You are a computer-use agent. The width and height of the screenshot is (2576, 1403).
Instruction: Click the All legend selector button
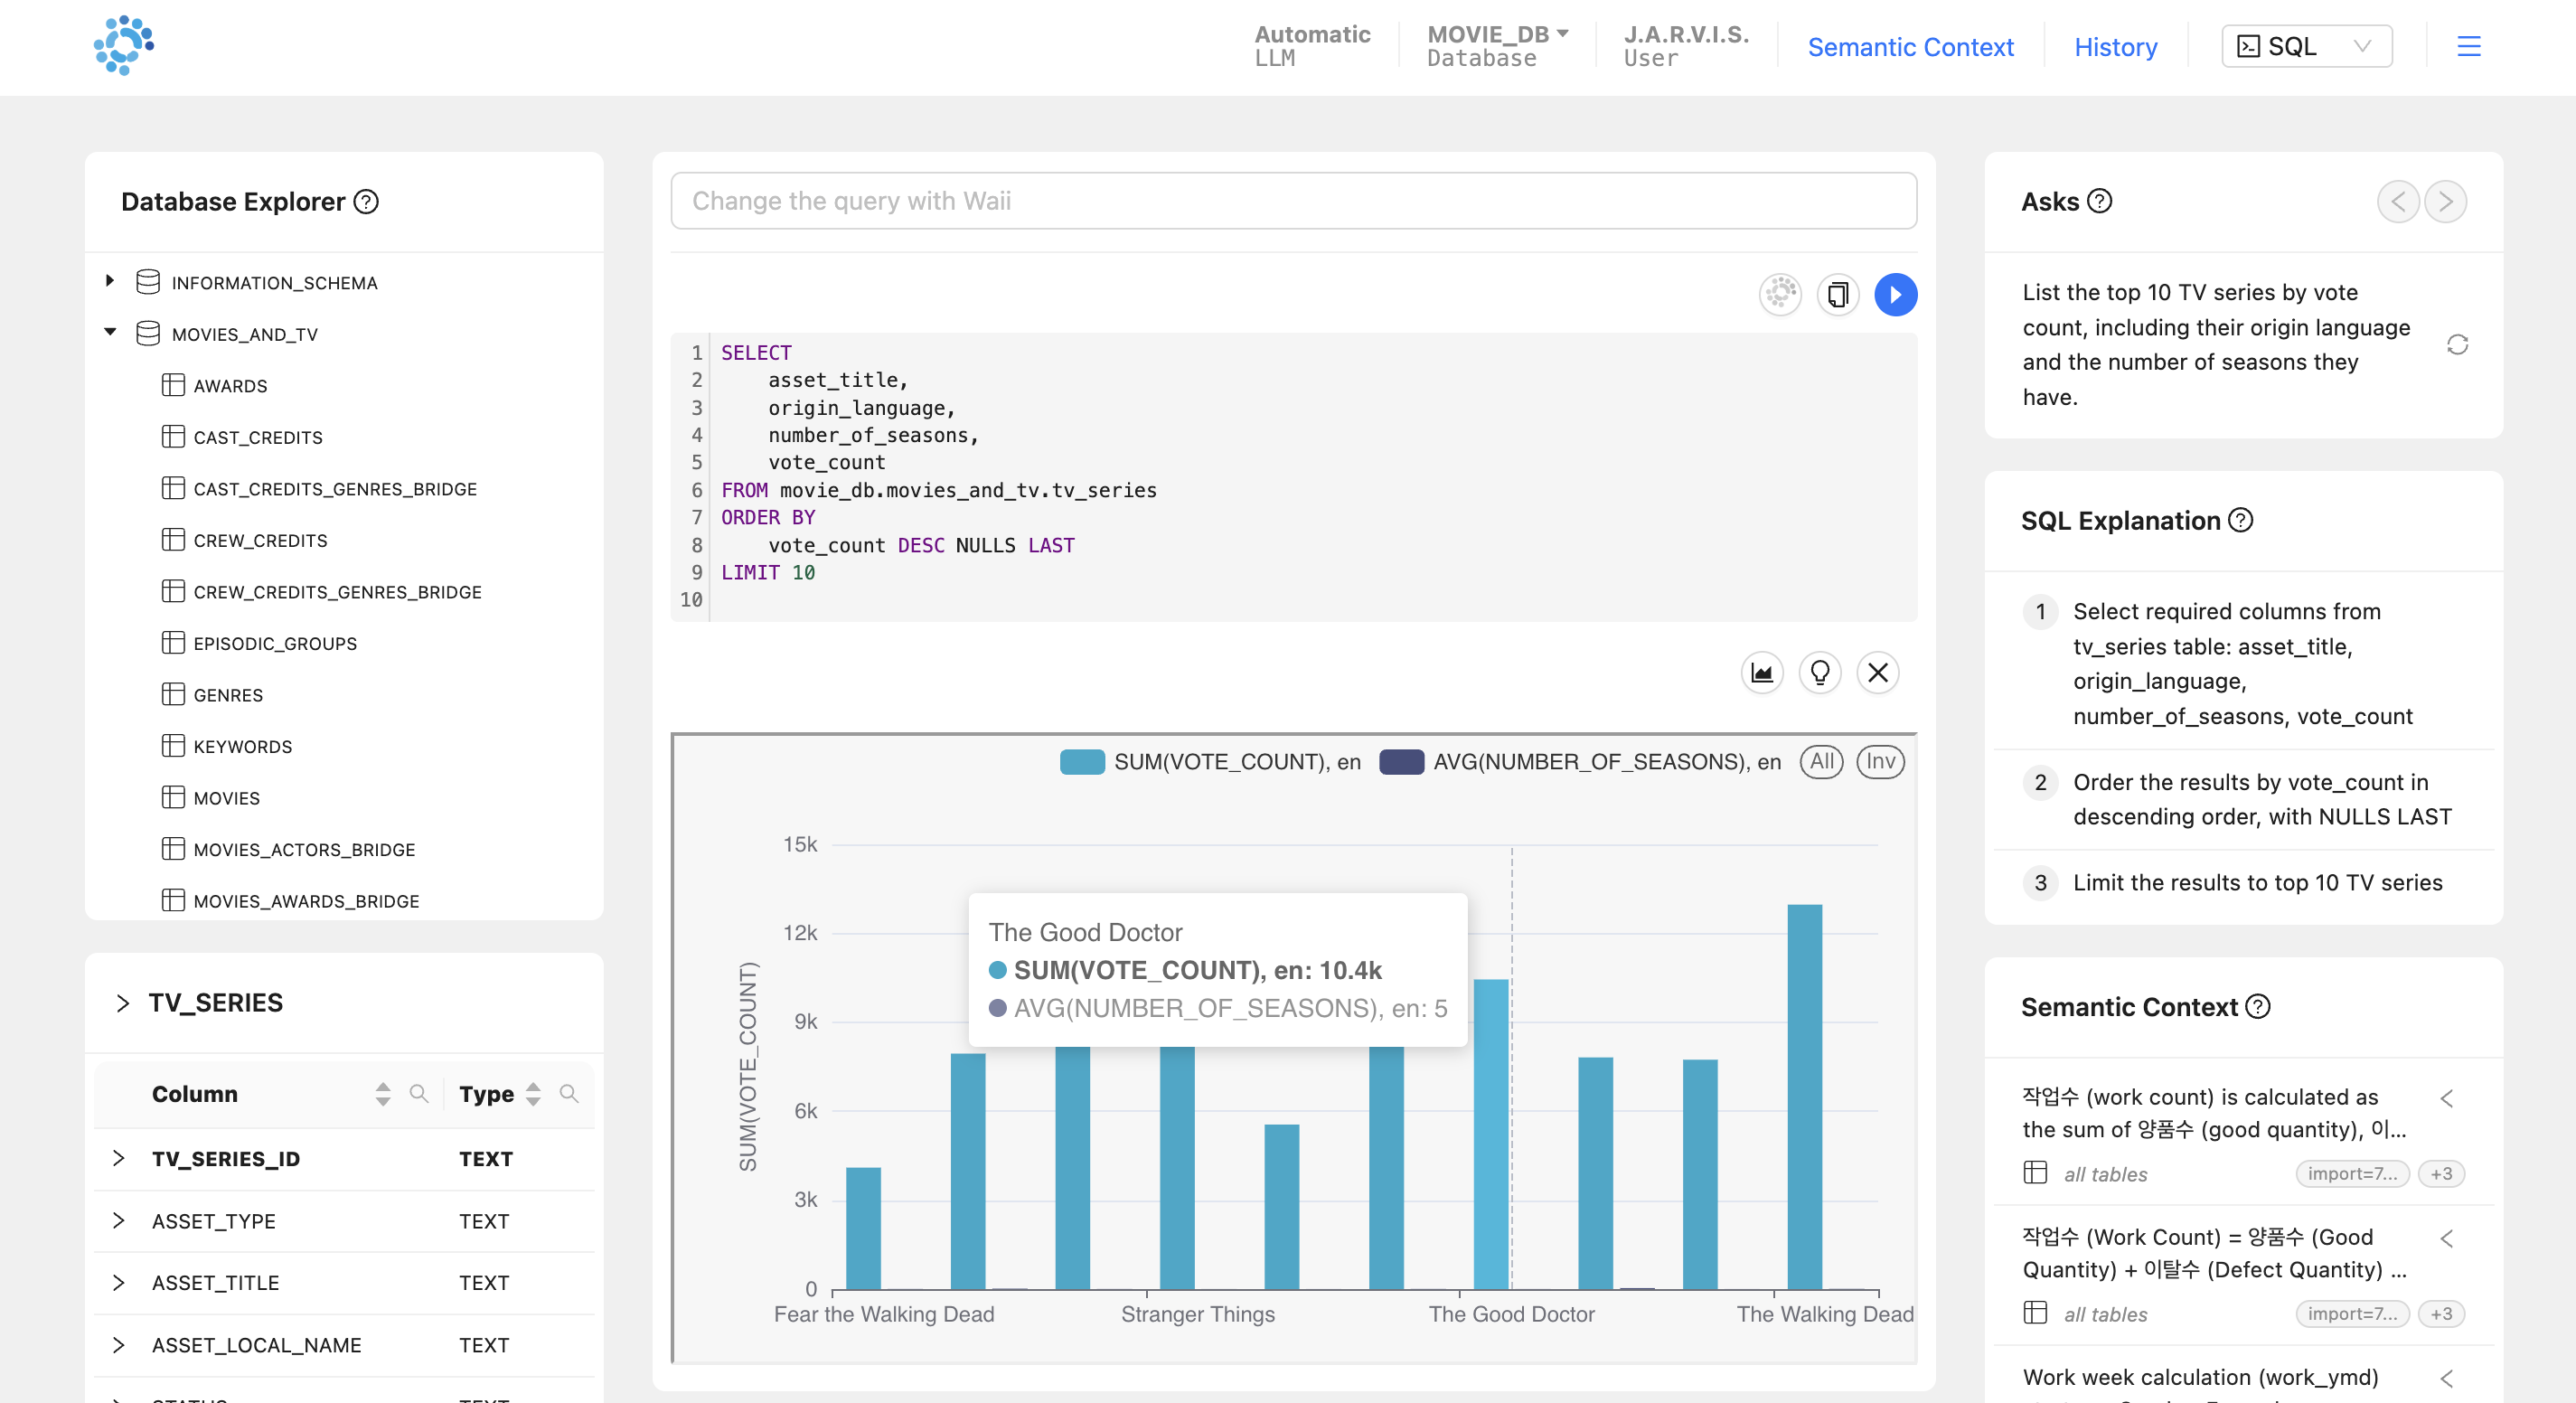tap(1821, 762)
